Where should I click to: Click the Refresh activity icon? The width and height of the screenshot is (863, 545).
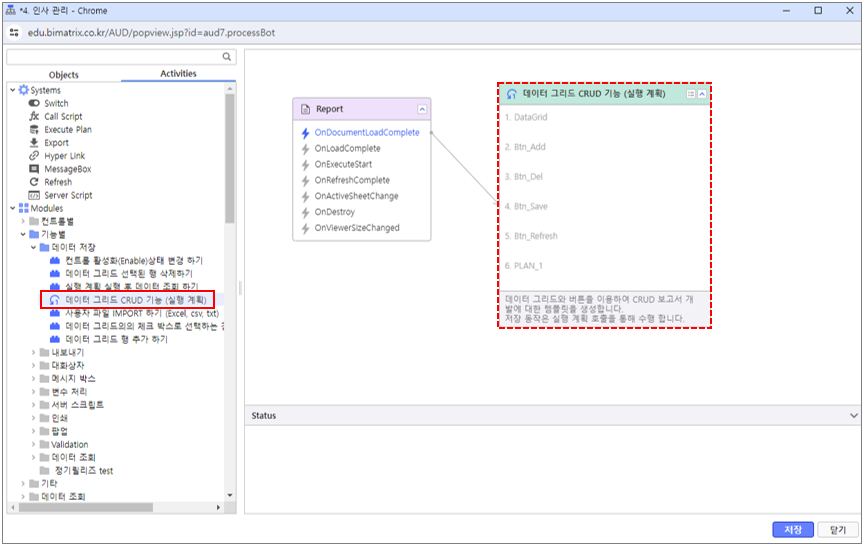point(34,182)
